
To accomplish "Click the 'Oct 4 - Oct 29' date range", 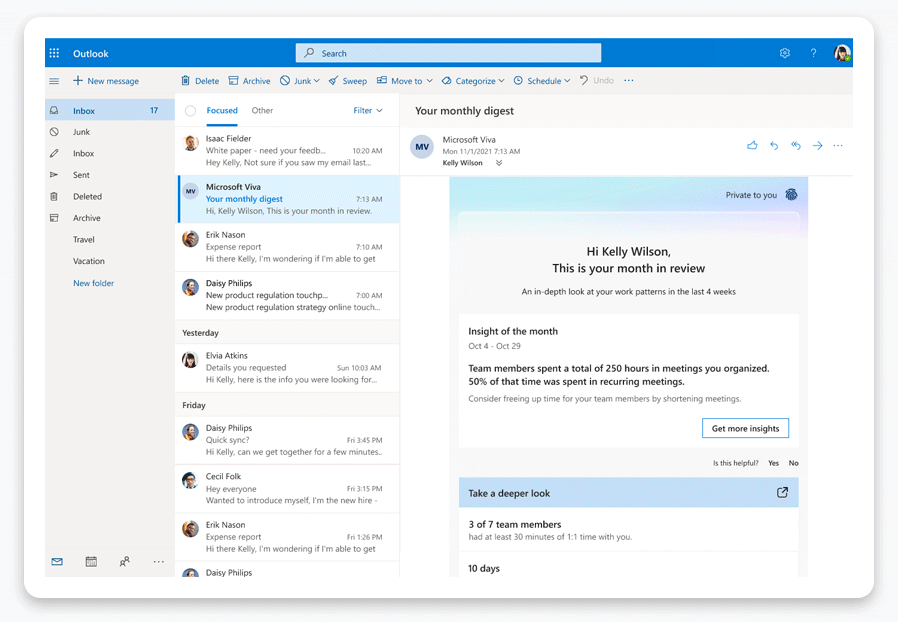I will [x=494, y=346].
